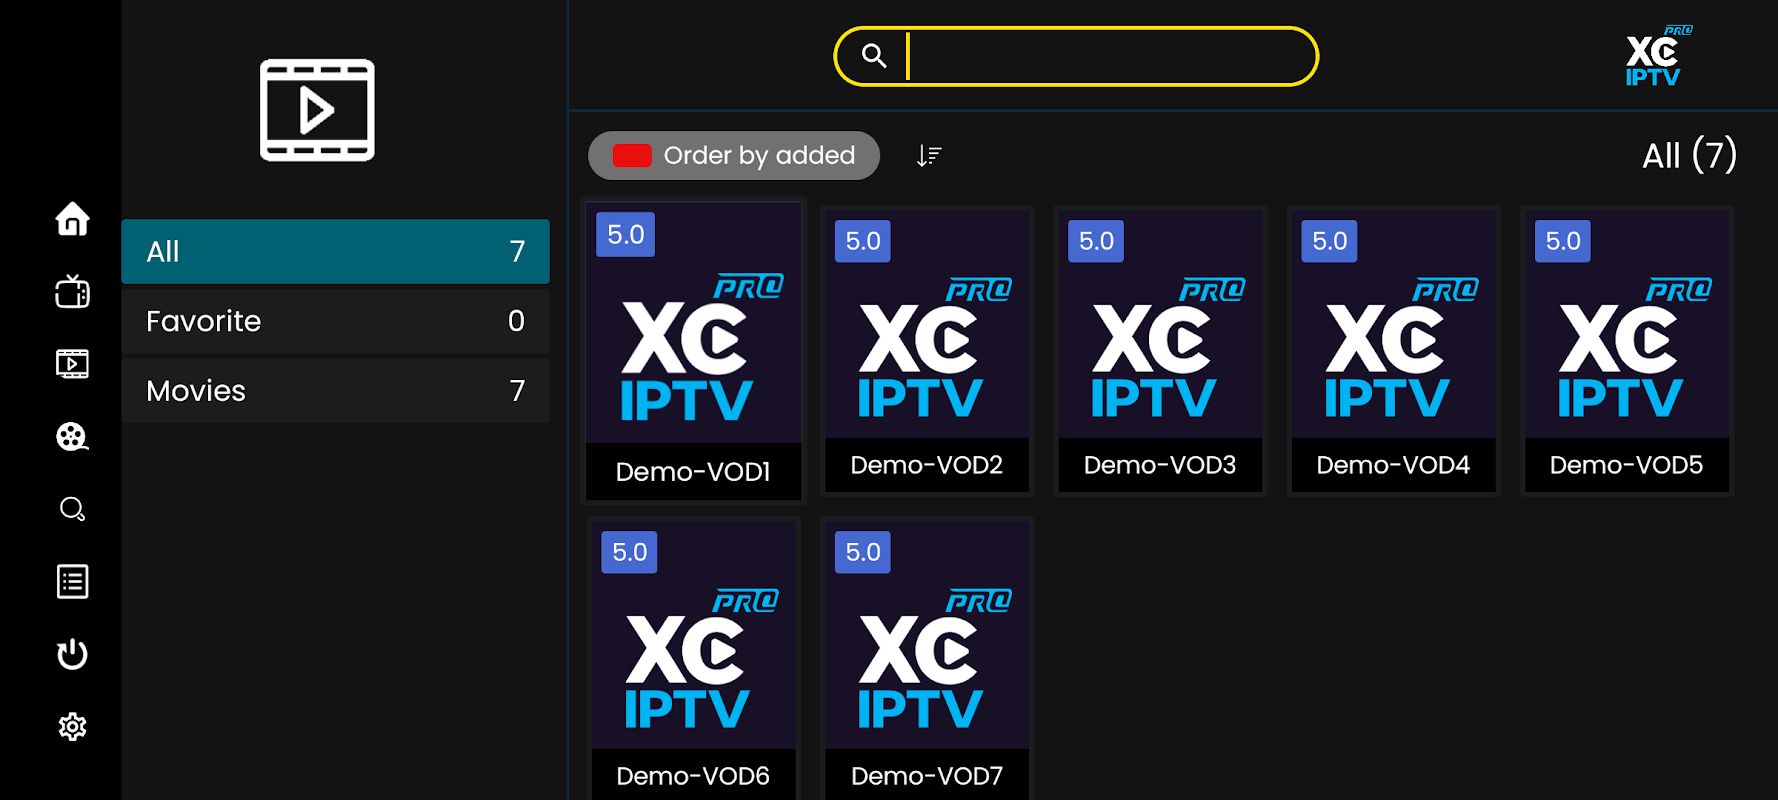The image size is (1778, 800).
Task: Select the Movies category
Action: (335, 391)
